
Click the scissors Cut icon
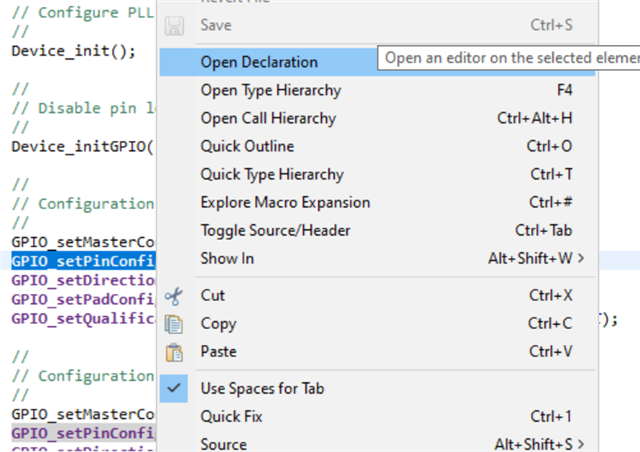(175, 296)
